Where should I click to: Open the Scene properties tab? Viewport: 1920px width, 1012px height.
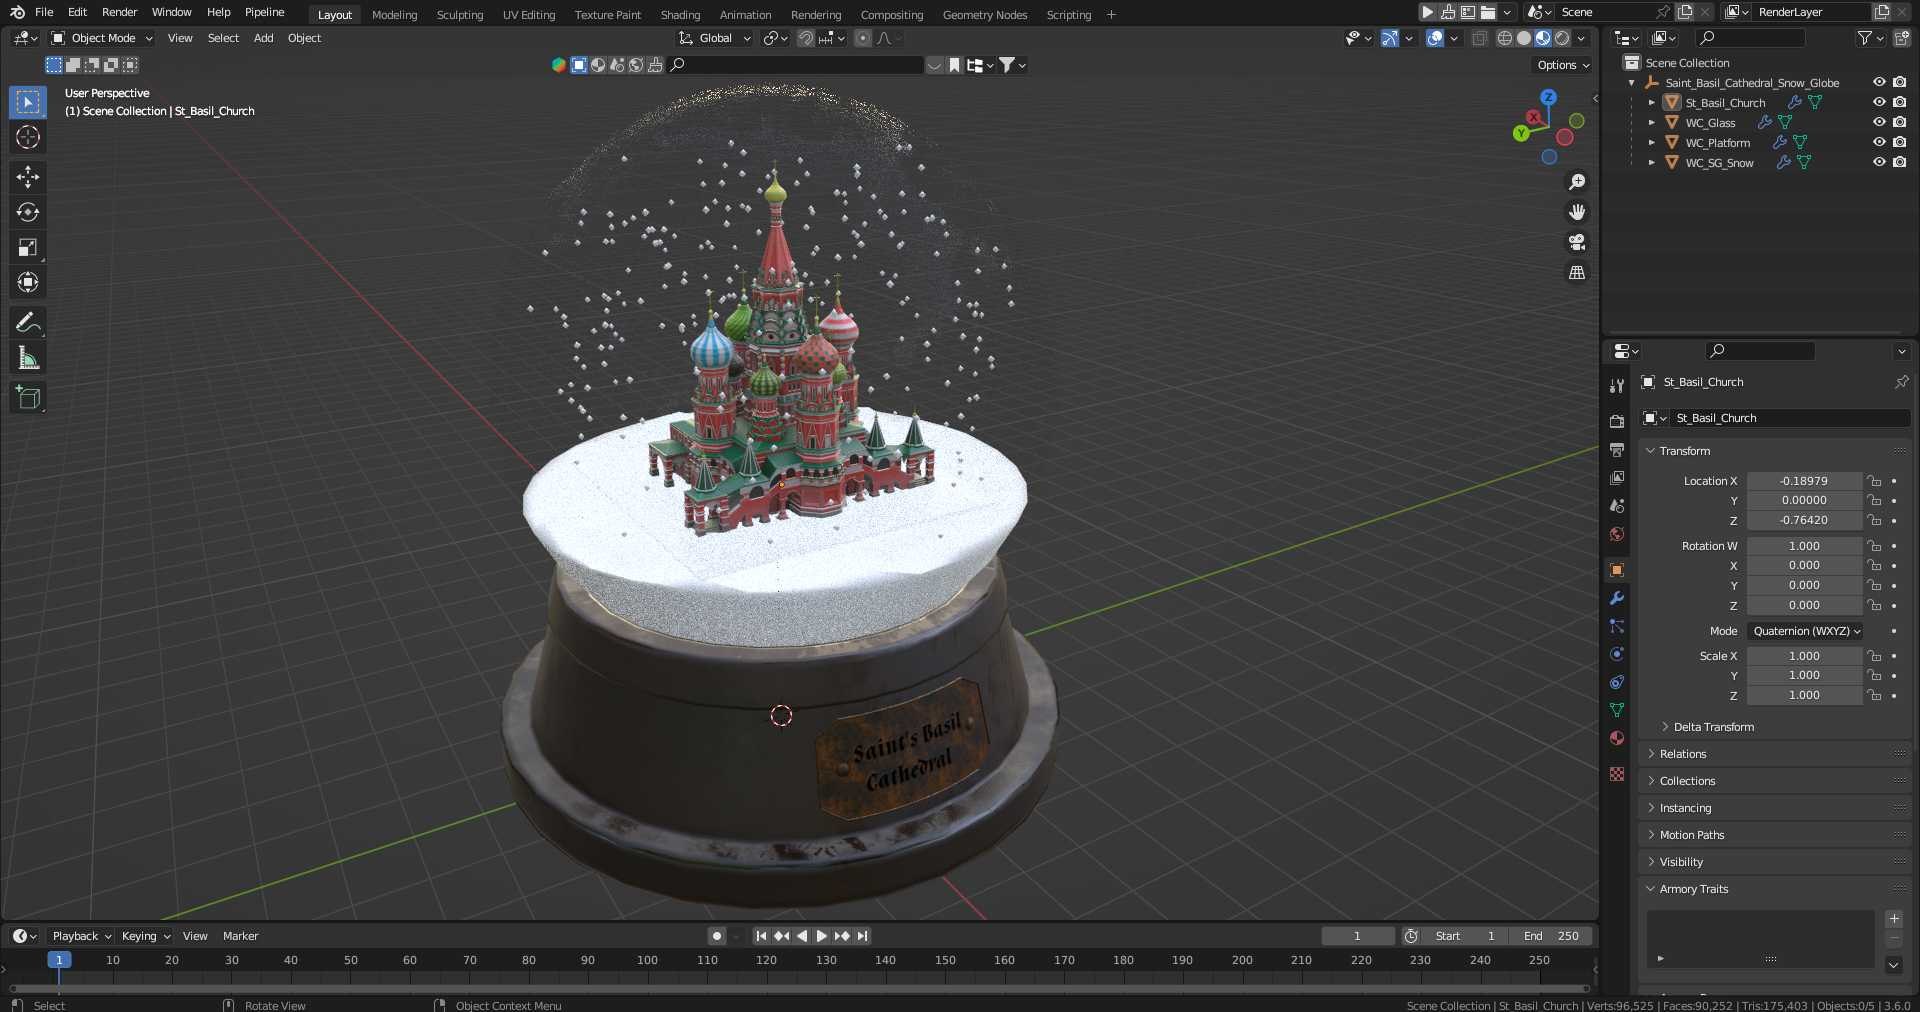[x=1617, y=506]
